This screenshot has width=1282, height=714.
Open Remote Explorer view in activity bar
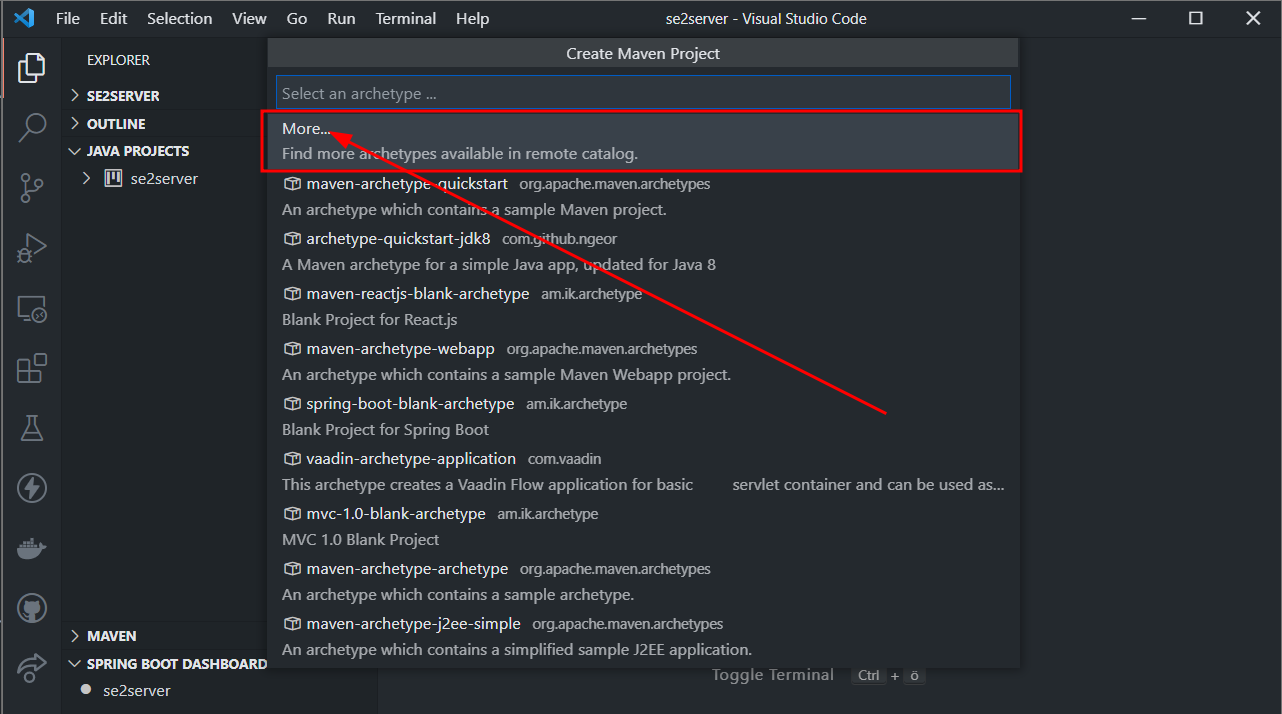[x=32, y=309]
